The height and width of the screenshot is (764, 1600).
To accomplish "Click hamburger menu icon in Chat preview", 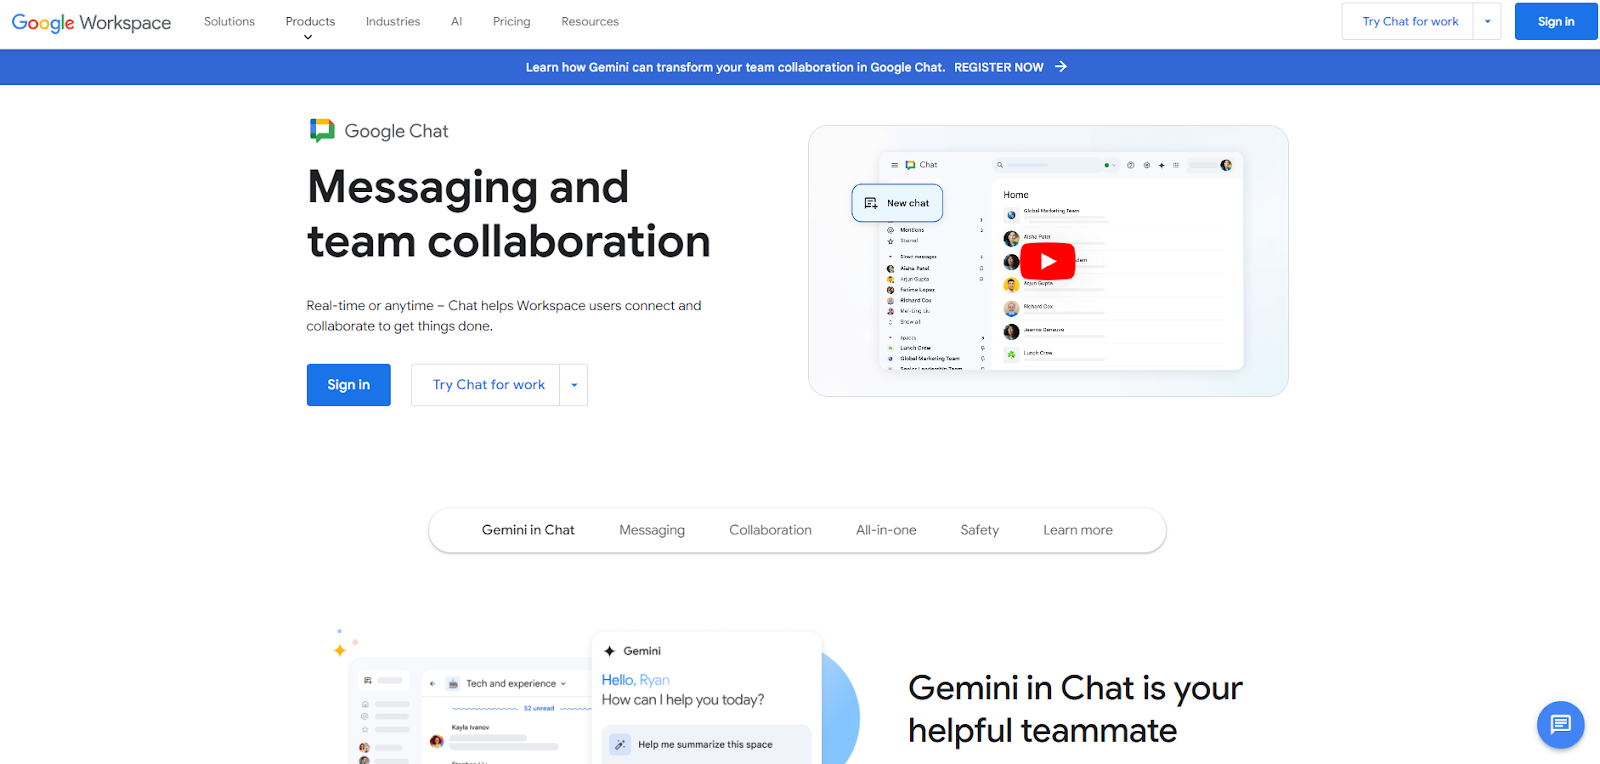I will (x=894, y=165).
